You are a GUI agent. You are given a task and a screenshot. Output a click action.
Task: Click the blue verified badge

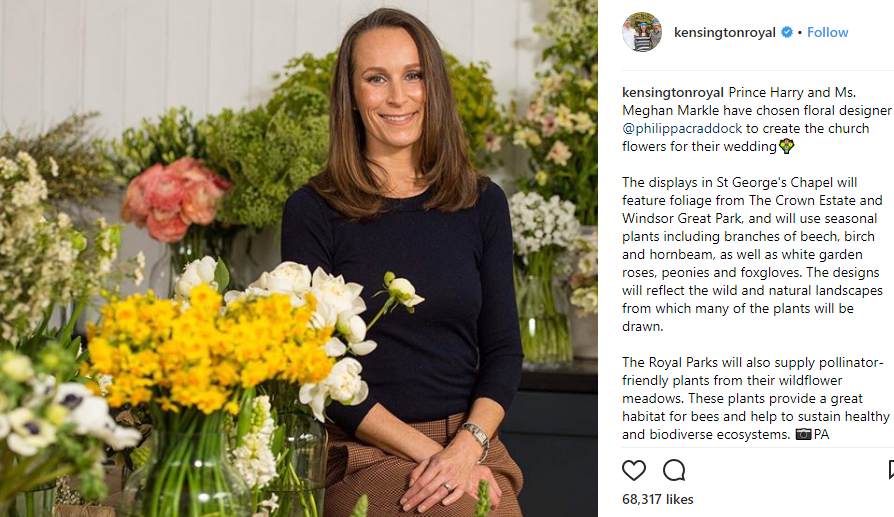[x=787, y=32]
